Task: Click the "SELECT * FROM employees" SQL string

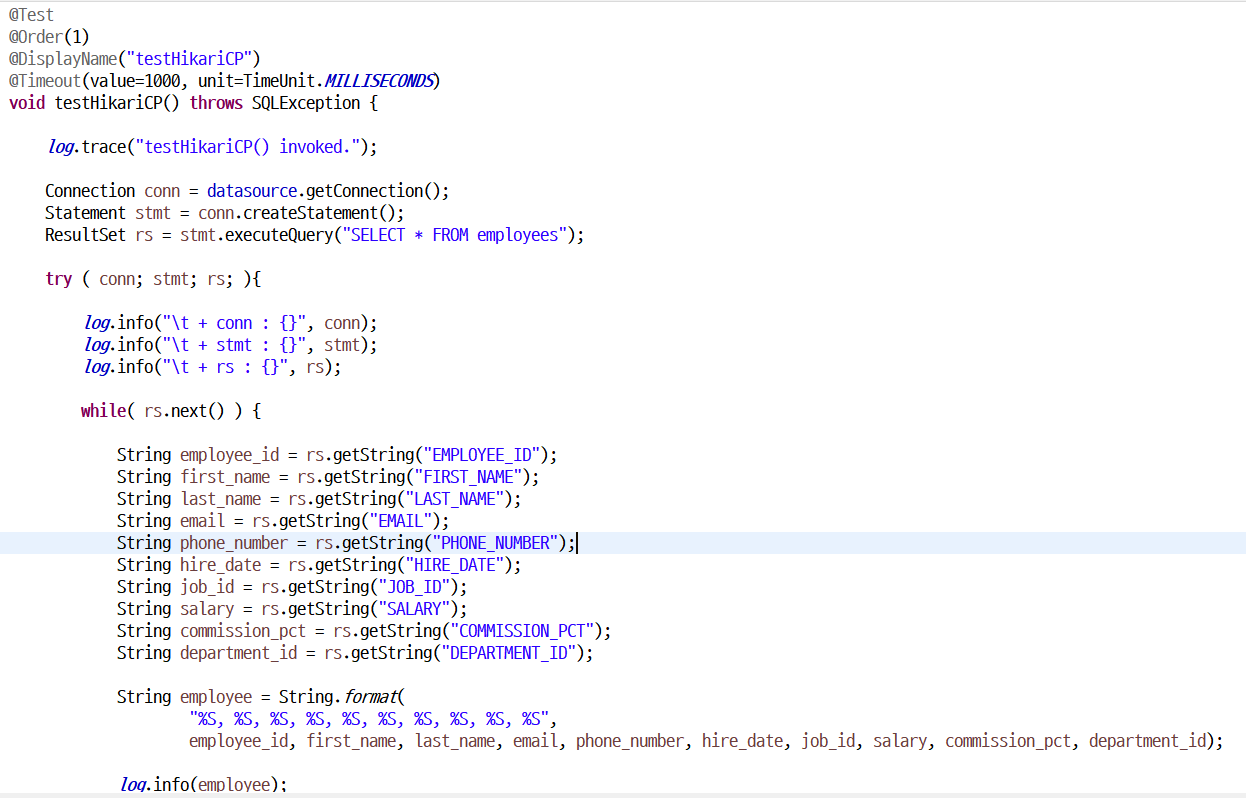Action: coord(454,235)
